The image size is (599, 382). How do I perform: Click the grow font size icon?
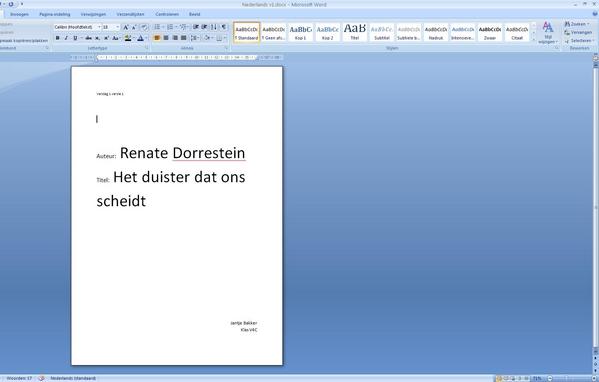125,27
